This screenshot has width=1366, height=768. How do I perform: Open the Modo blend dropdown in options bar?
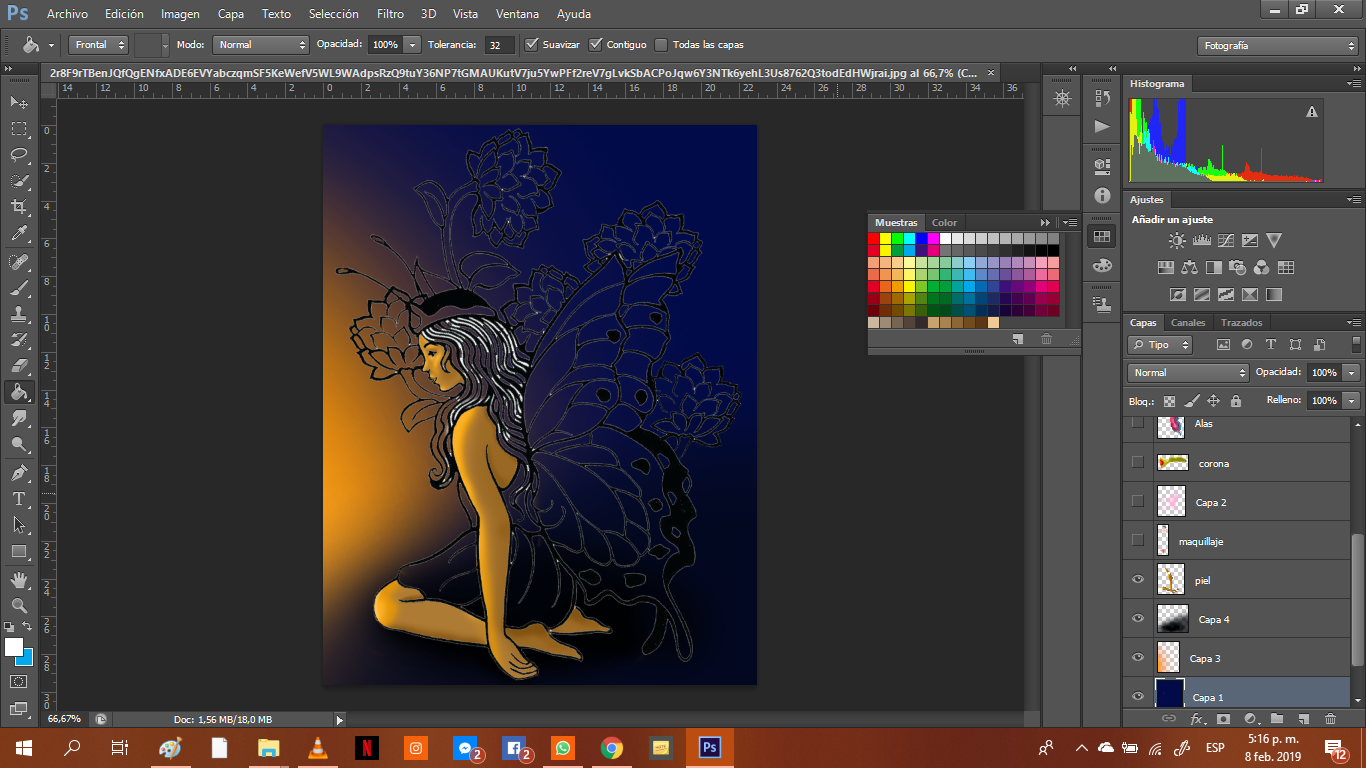[262, 45]
